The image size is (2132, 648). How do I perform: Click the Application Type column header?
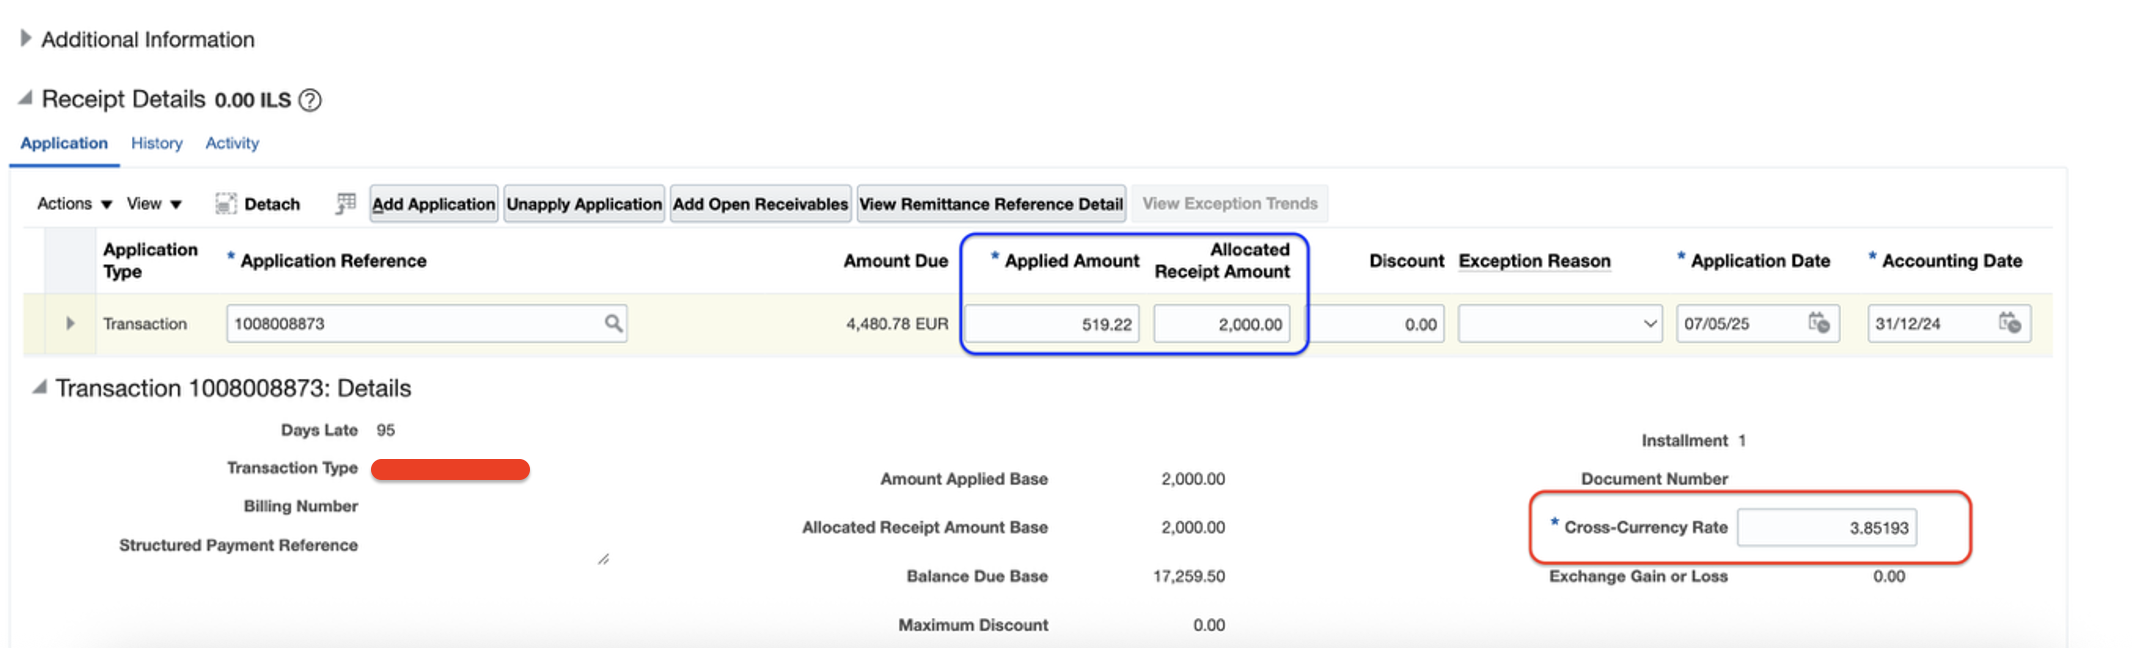point(151,260)
